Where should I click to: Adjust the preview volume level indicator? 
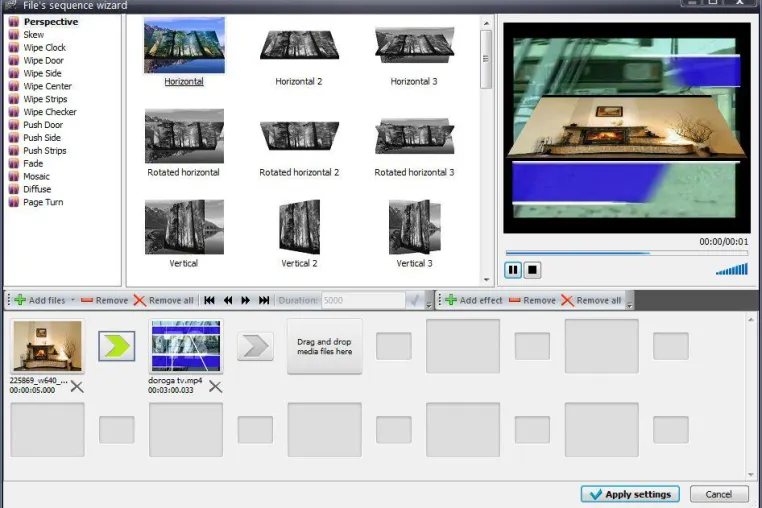732,269
